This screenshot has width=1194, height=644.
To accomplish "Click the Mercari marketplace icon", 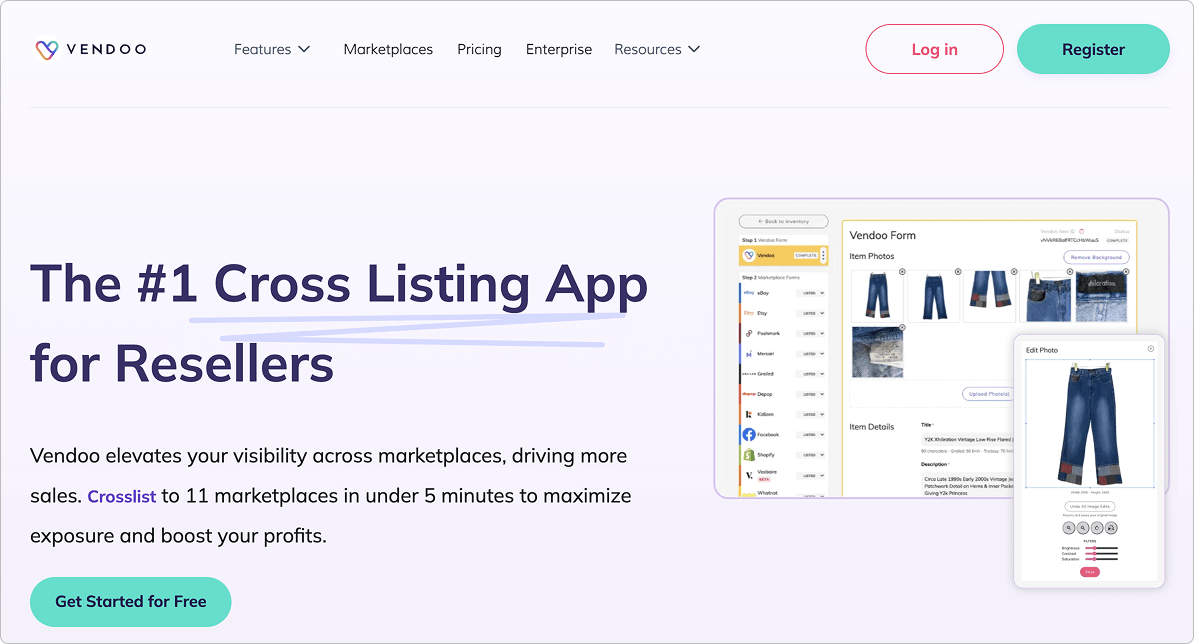I will coord(749,353).
